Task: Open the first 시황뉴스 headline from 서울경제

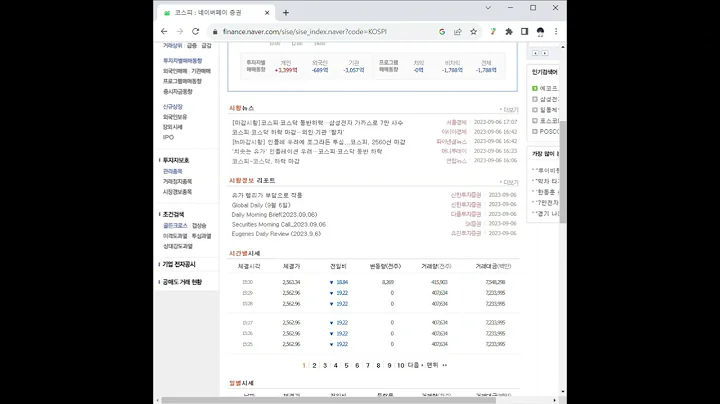Action: pyautogui.click(x=317, y=123)
